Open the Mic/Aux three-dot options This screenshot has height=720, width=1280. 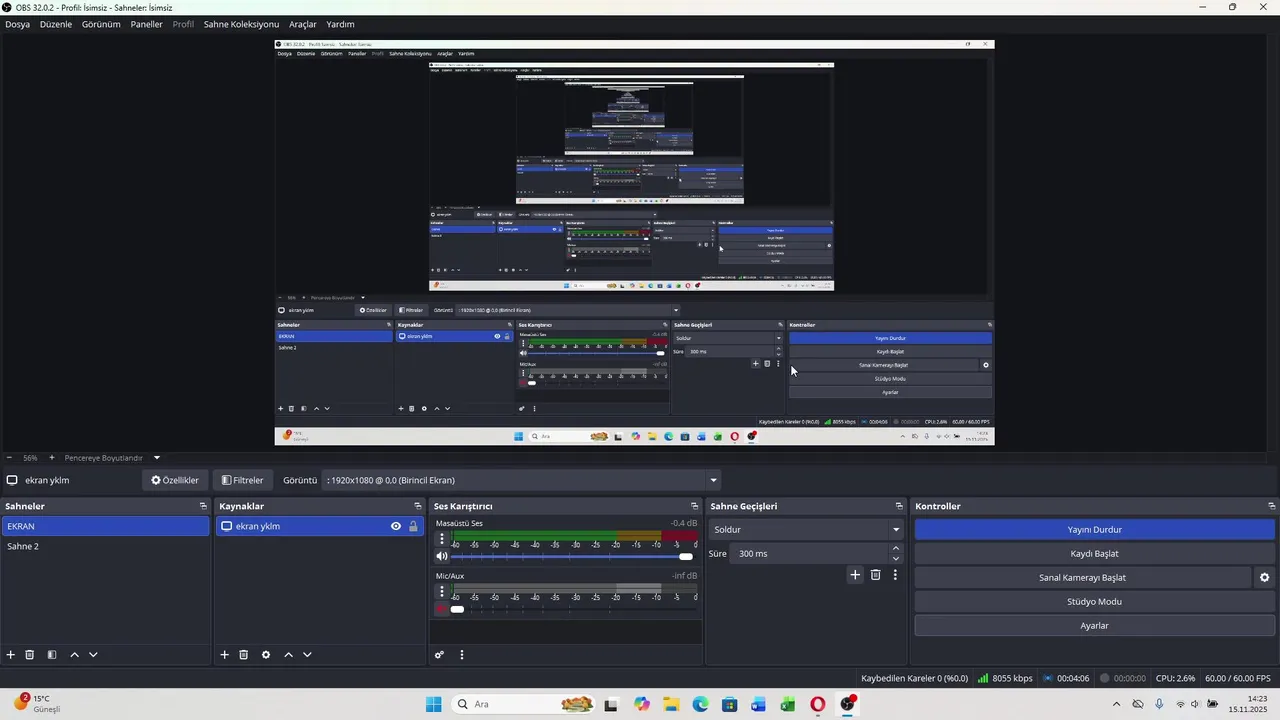coord(442,592)
